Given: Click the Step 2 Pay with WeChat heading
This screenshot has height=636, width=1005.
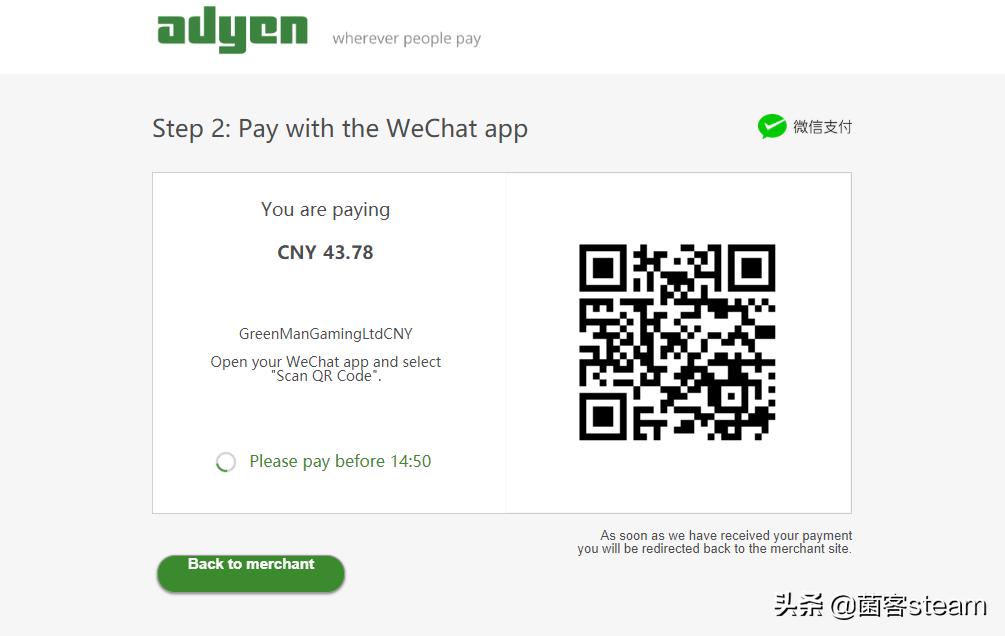Looking at the screenshot, I should click(340, 129).
